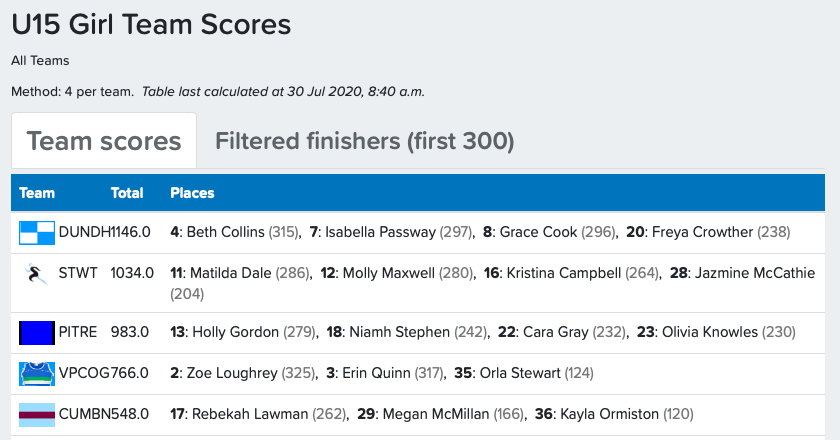Switch to the Team scores tab
The image size is (840, 440).
point(104,141)
